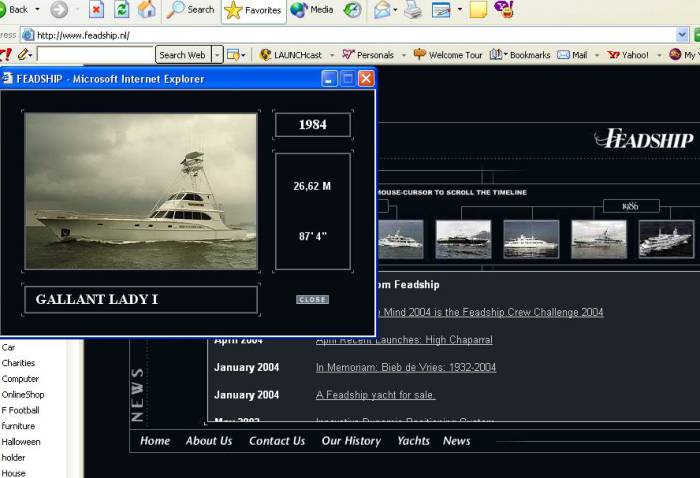
Task: Open LAUNCHcast from Yahoo toolbar
Action: pyautogui.click(x=291, y=55)
